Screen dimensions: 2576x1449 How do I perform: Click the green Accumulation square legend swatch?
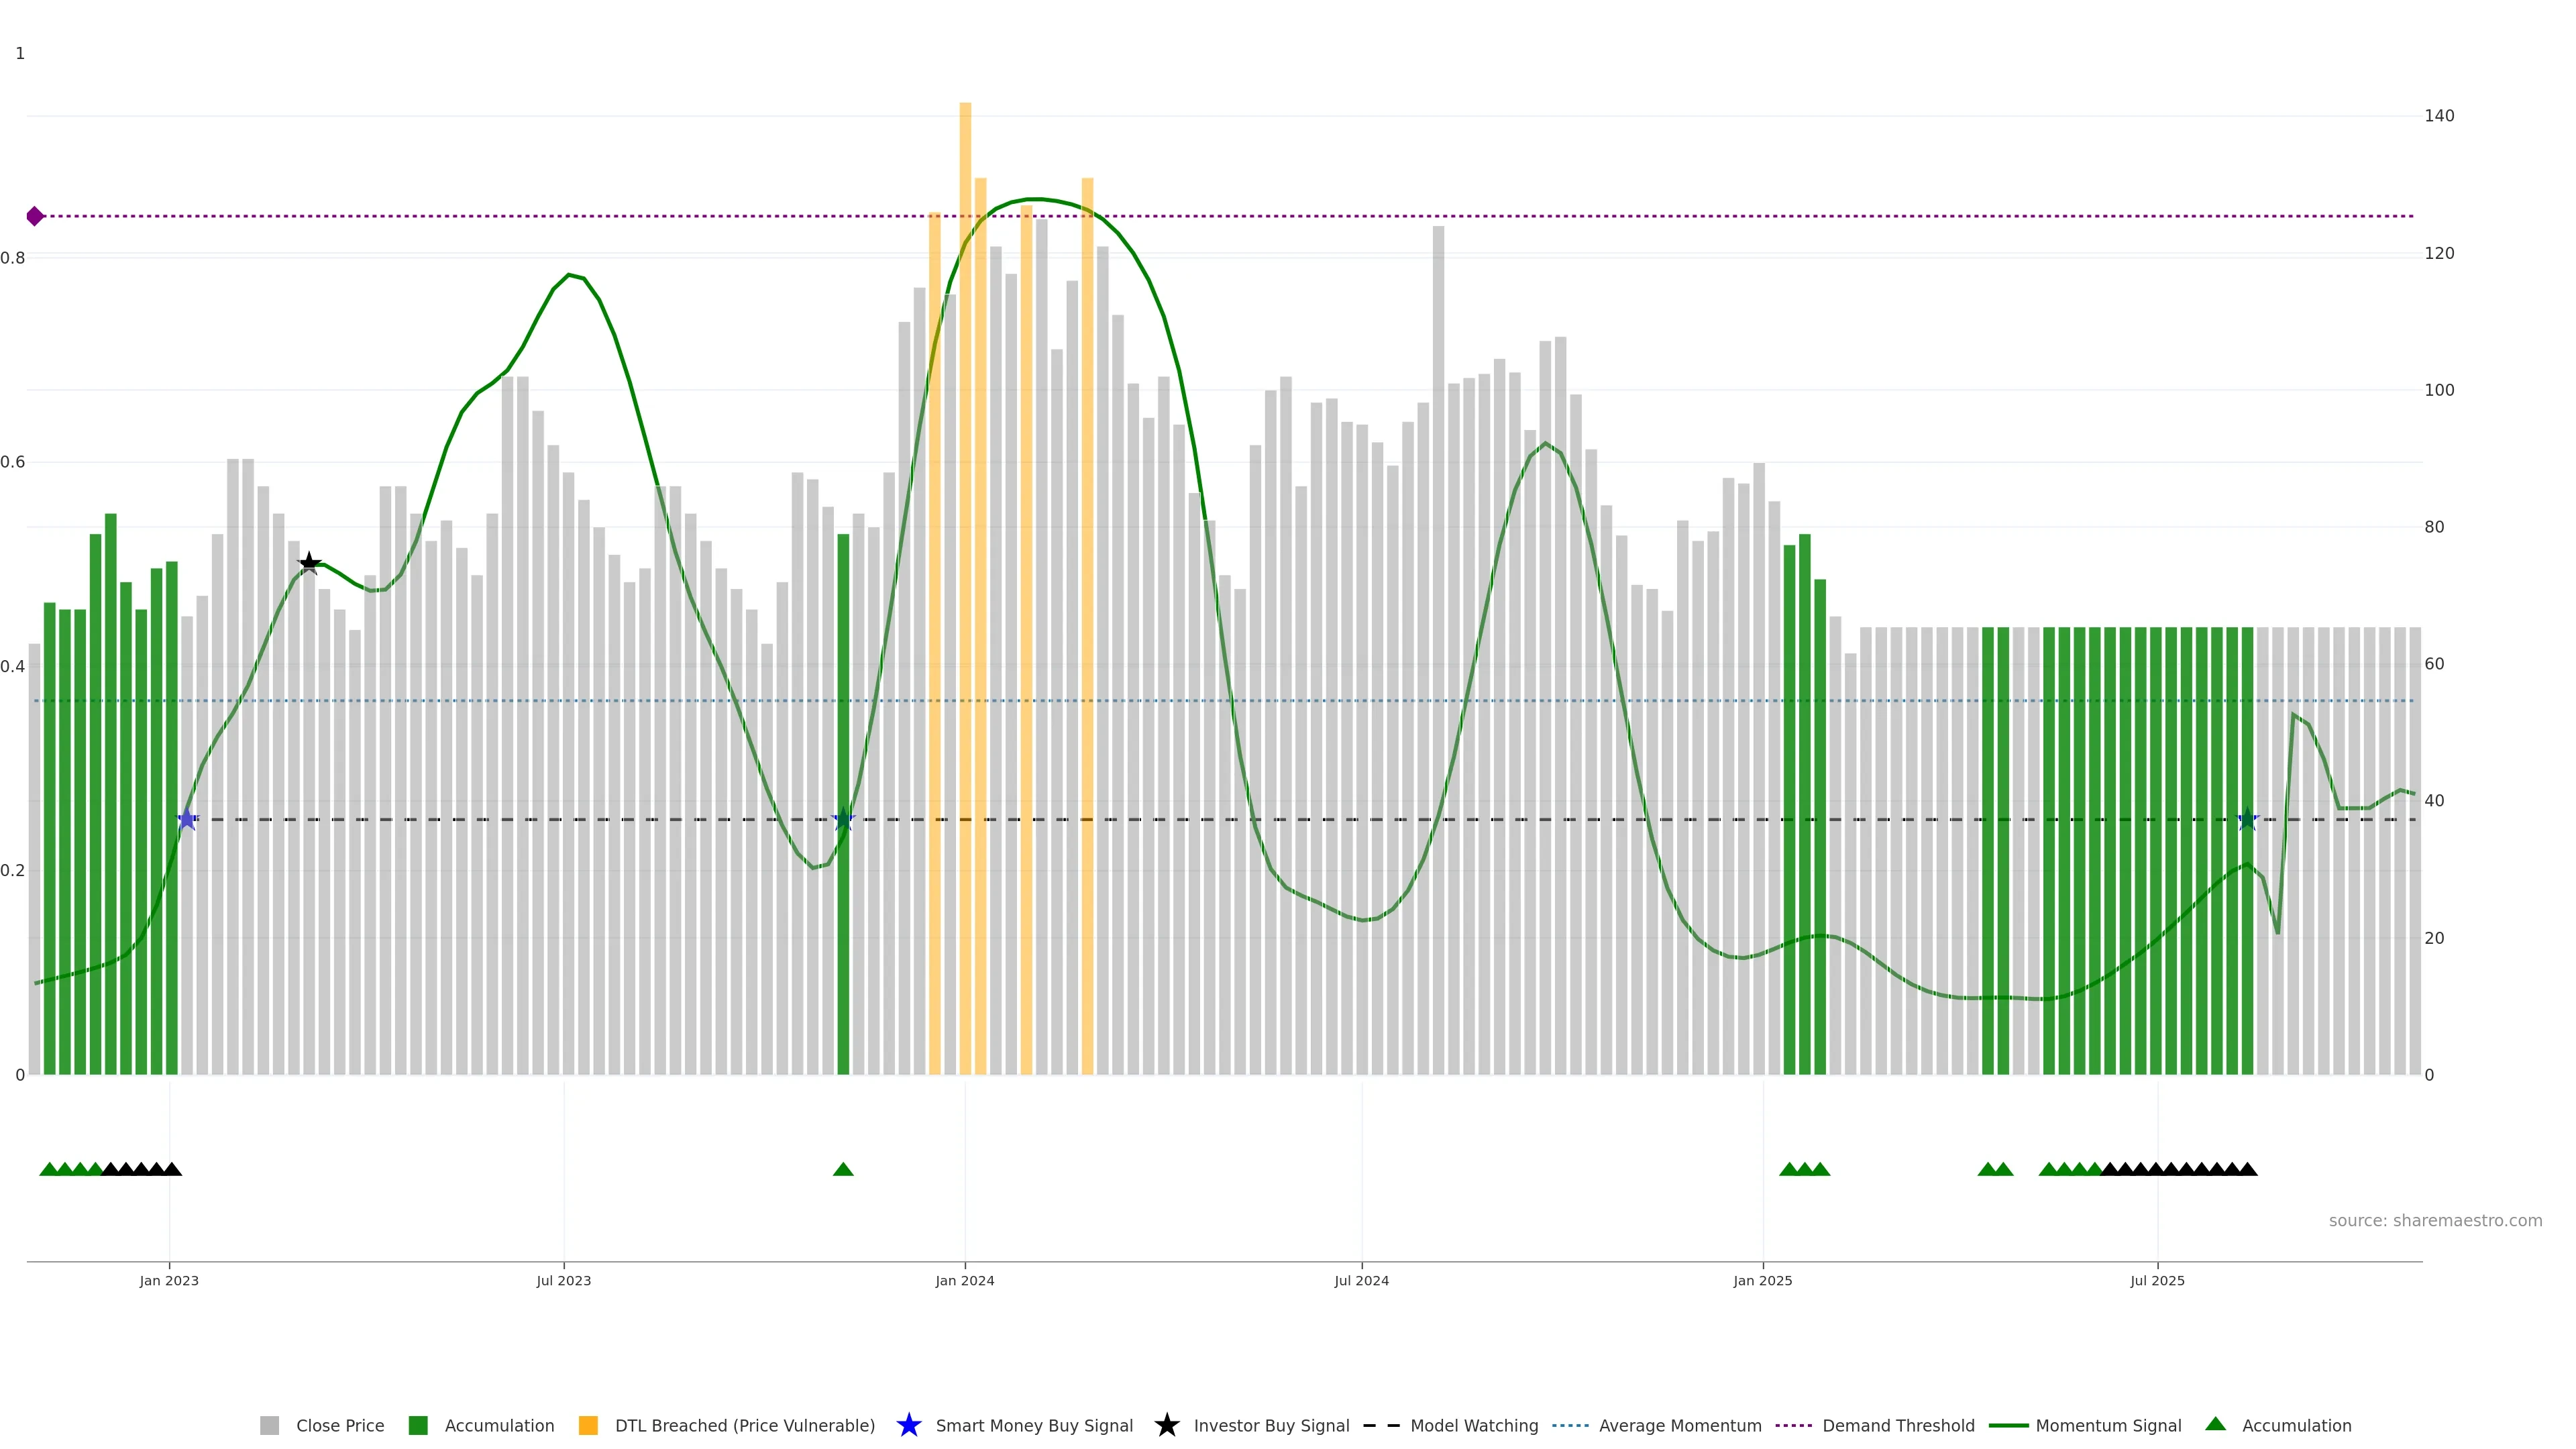[x=418, y=1425]
